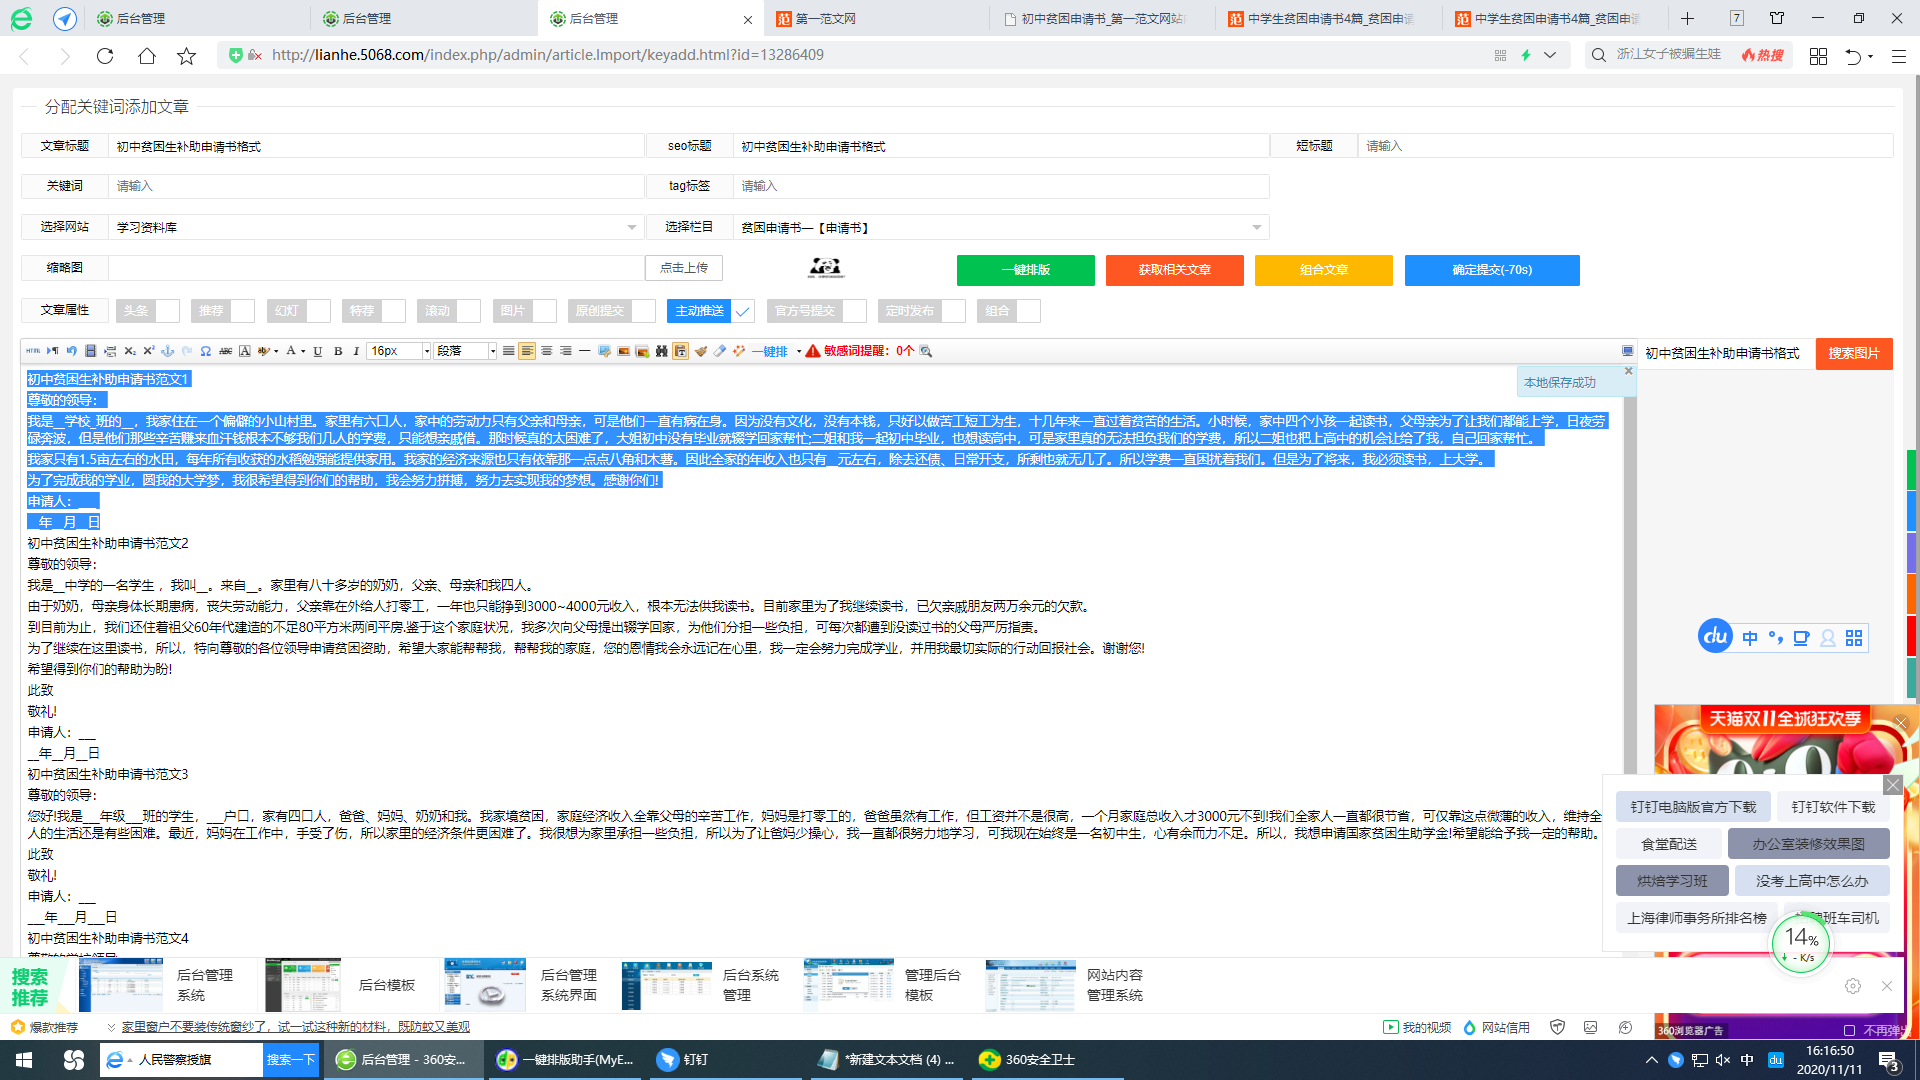Click 获取相关文章 to fetch related articles
Screen dimensions: 1920x1080
(x=1174, y=270)
